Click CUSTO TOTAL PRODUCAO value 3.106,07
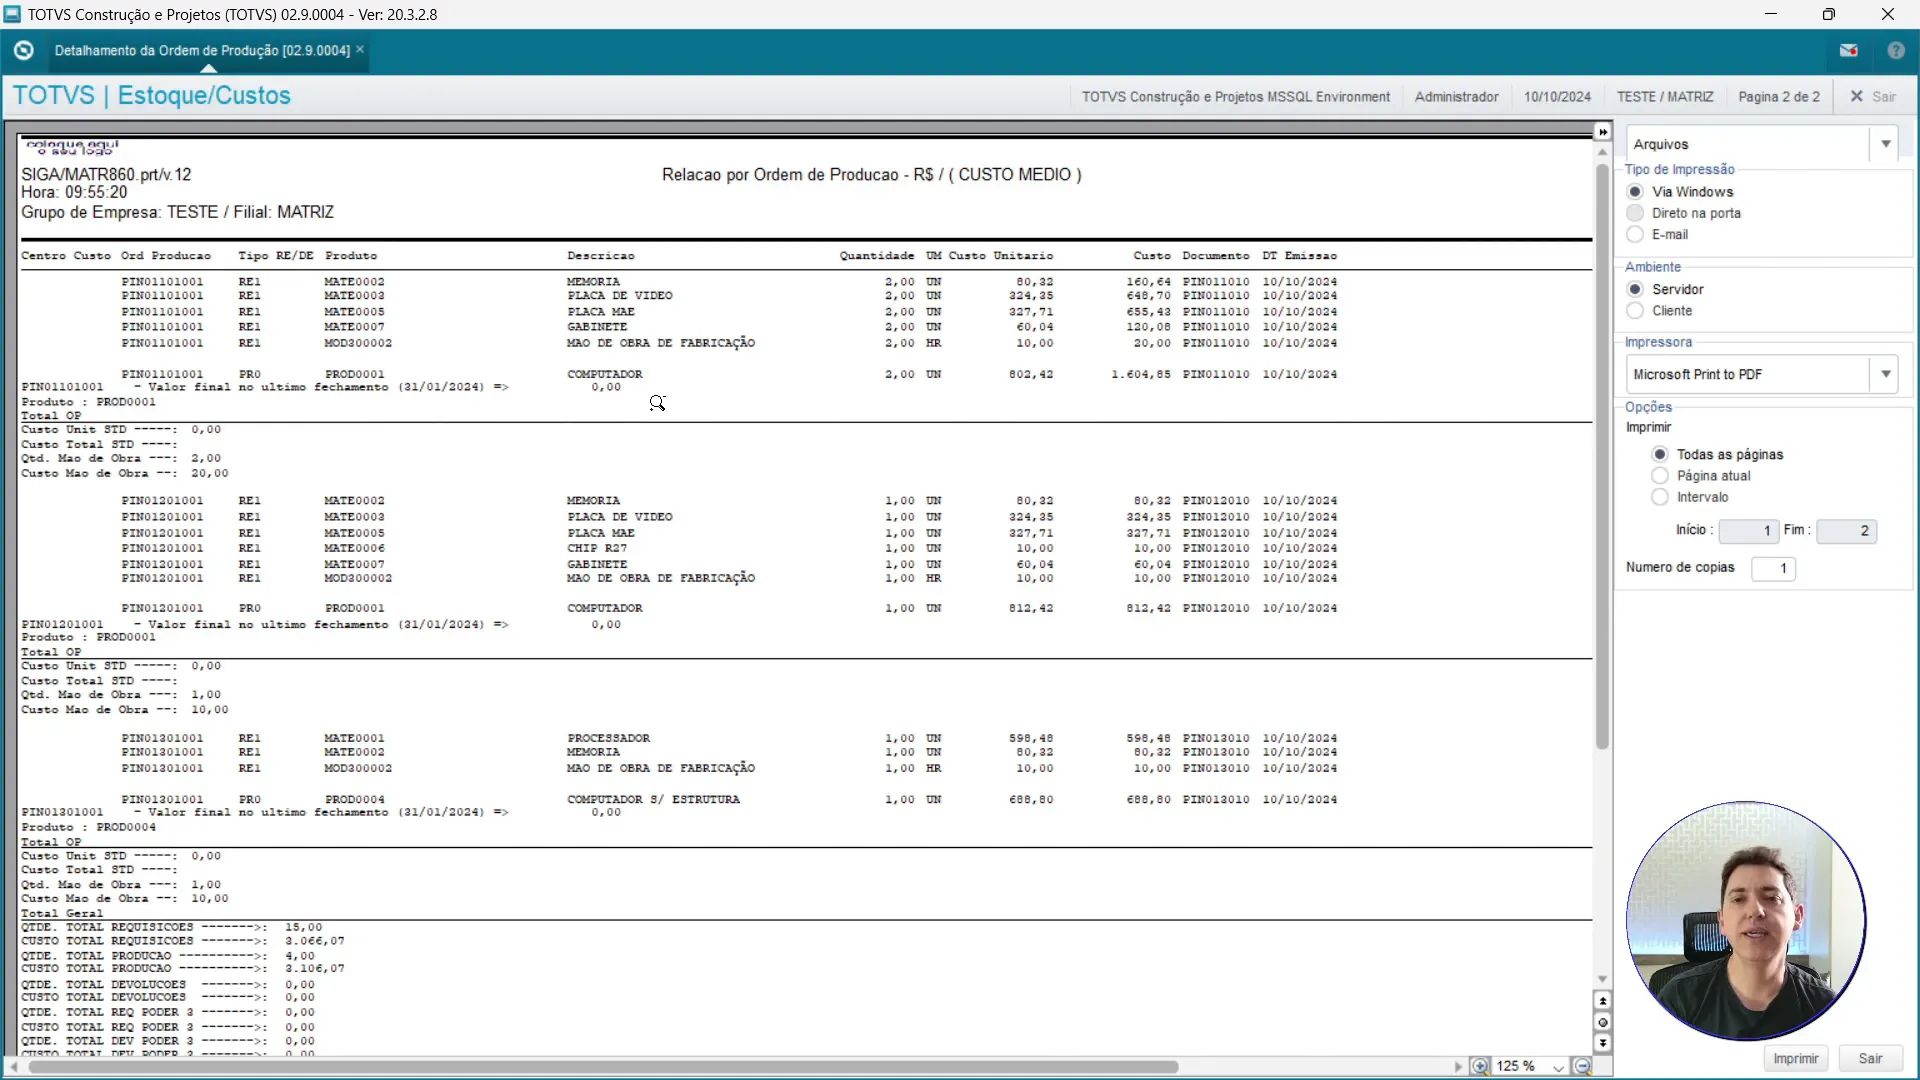This screenshot has width=1920, height=1080. click(315, 969)
